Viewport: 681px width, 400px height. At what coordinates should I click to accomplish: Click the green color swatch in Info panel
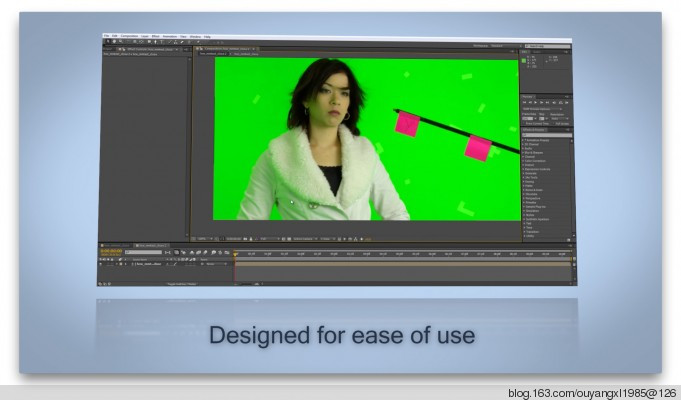(x=523, y=60)
